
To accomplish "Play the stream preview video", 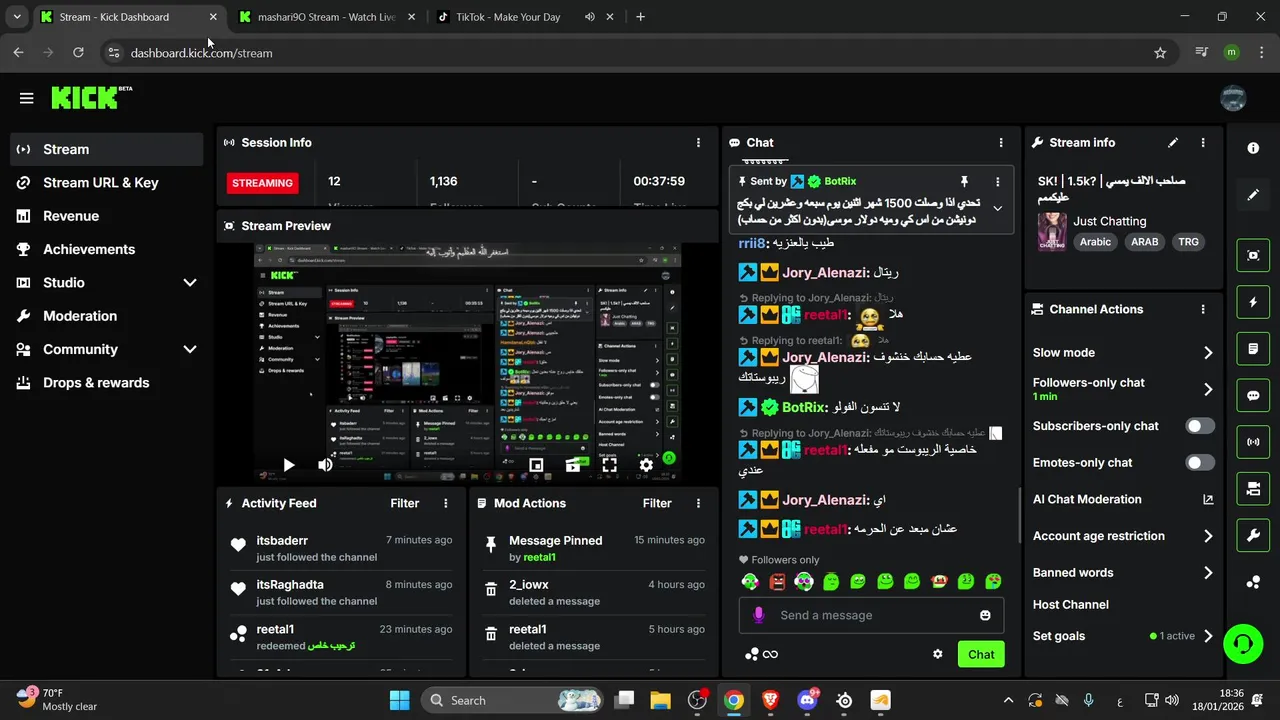I will pyautogui.click(x=288, y=465).
